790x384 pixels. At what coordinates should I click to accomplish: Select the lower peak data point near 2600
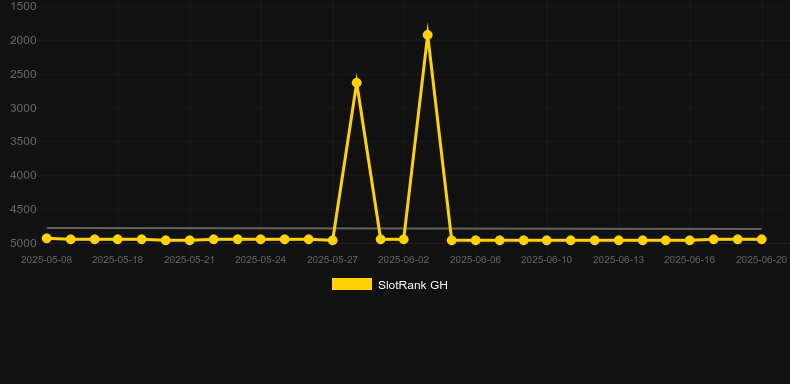coord(357,83)
